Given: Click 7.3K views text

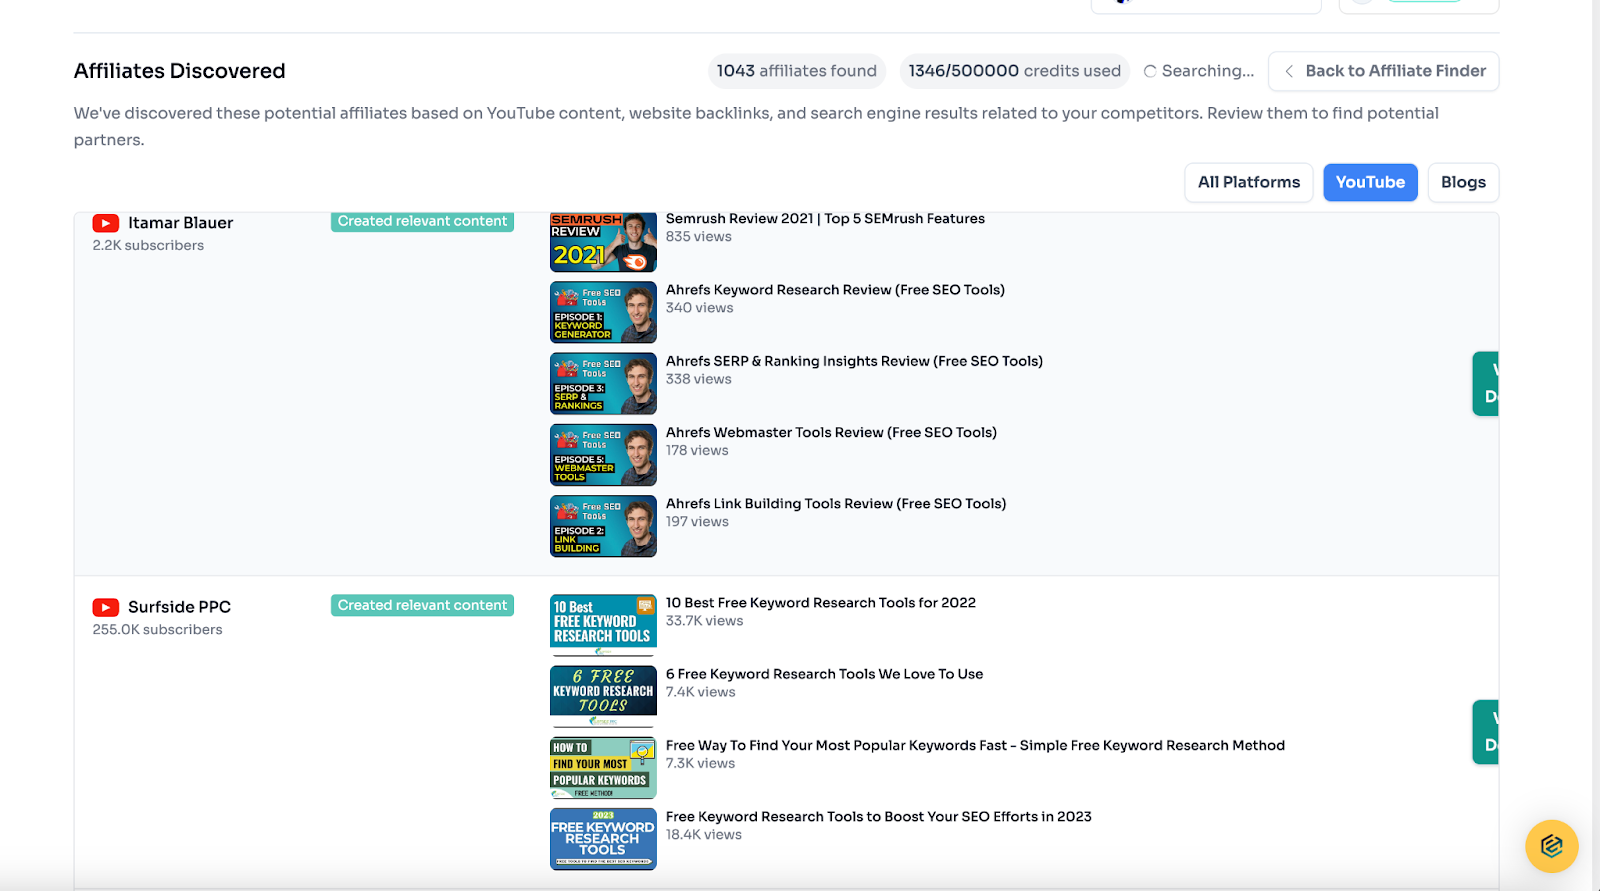Looking at the screenshot, I should (x=701, y=763).
